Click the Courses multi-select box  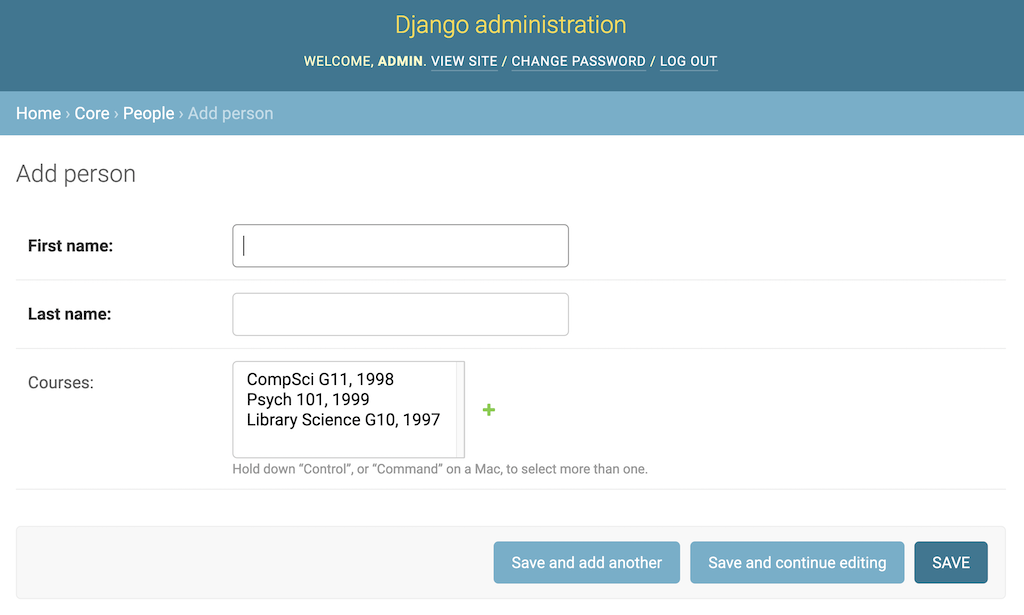(348, 409)
